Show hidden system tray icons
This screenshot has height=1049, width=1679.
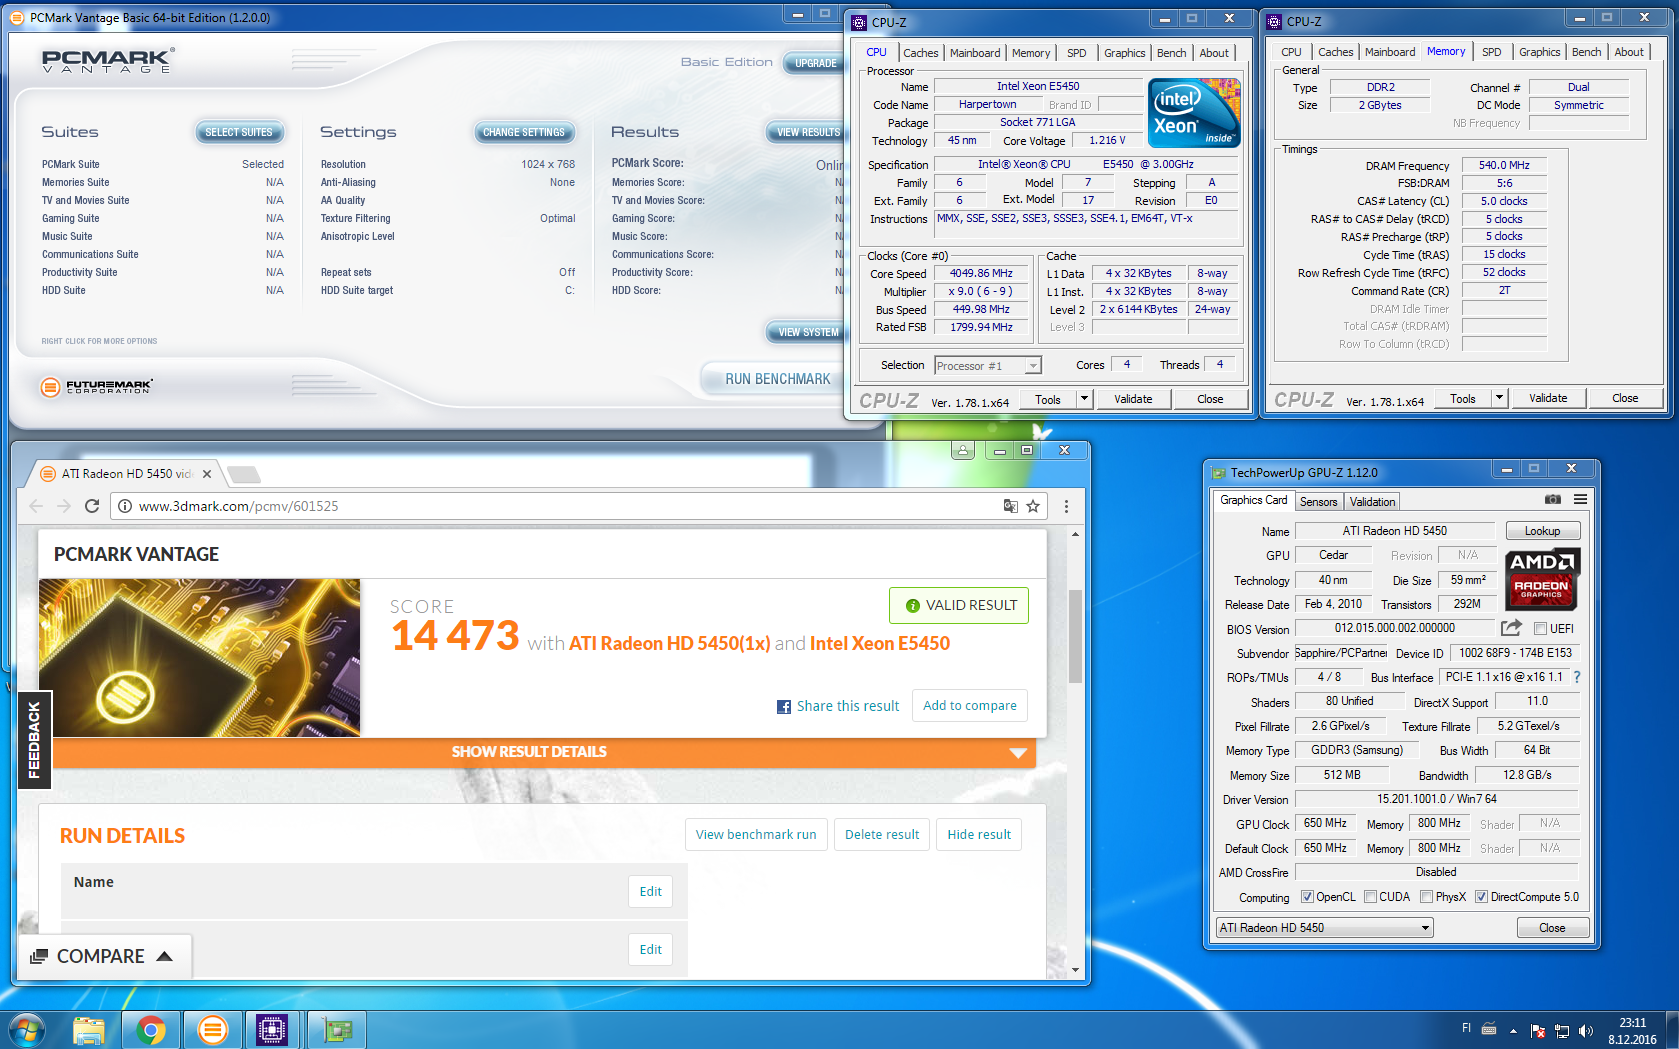[1513, 1031]
